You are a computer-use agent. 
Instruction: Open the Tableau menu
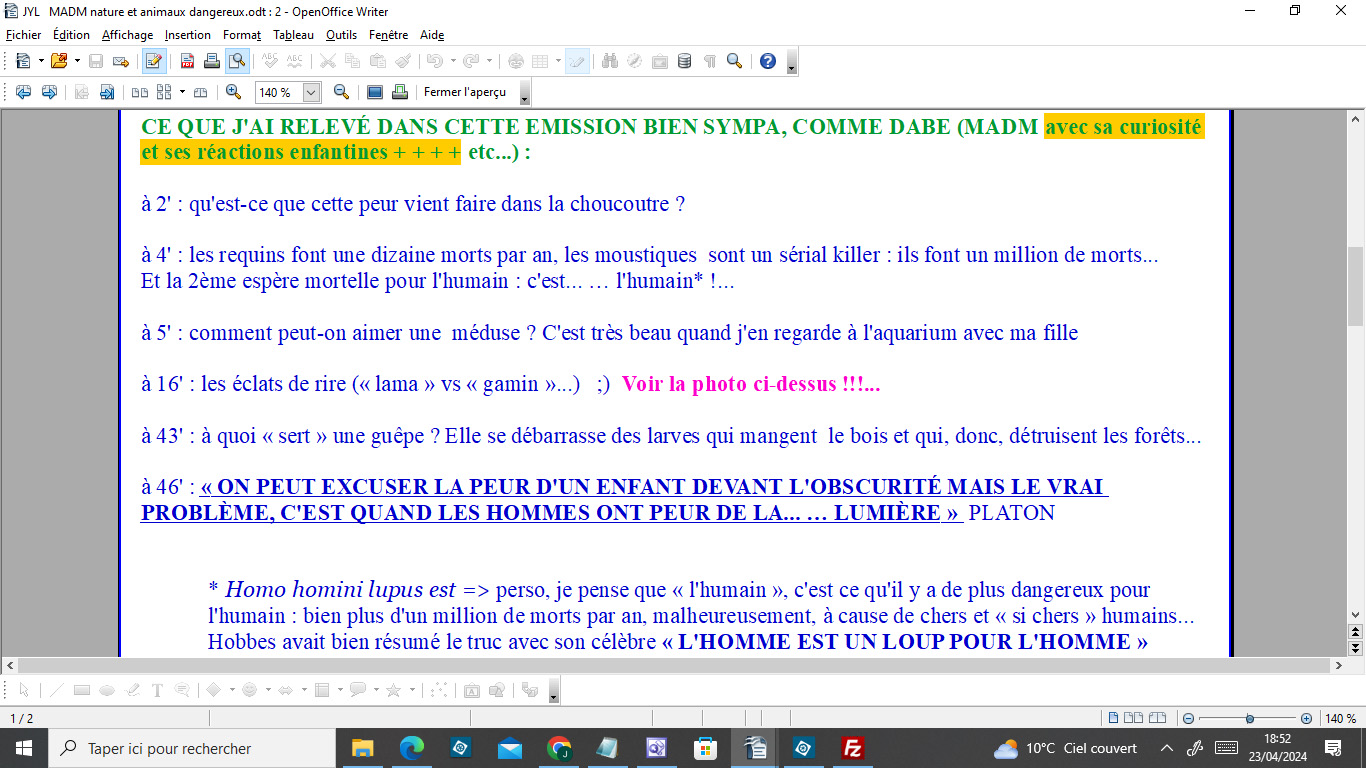(293, 35)
